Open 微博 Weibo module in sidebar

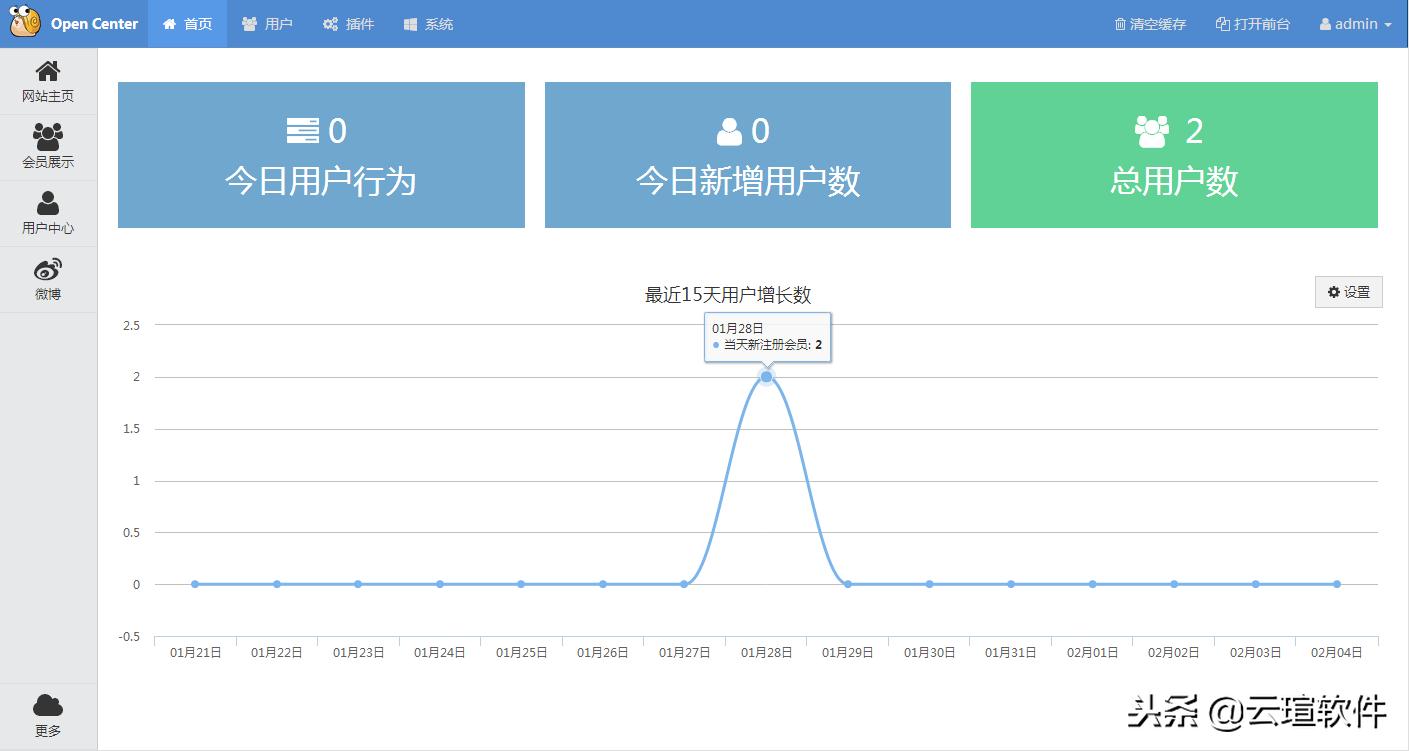(x=48, y=279)
